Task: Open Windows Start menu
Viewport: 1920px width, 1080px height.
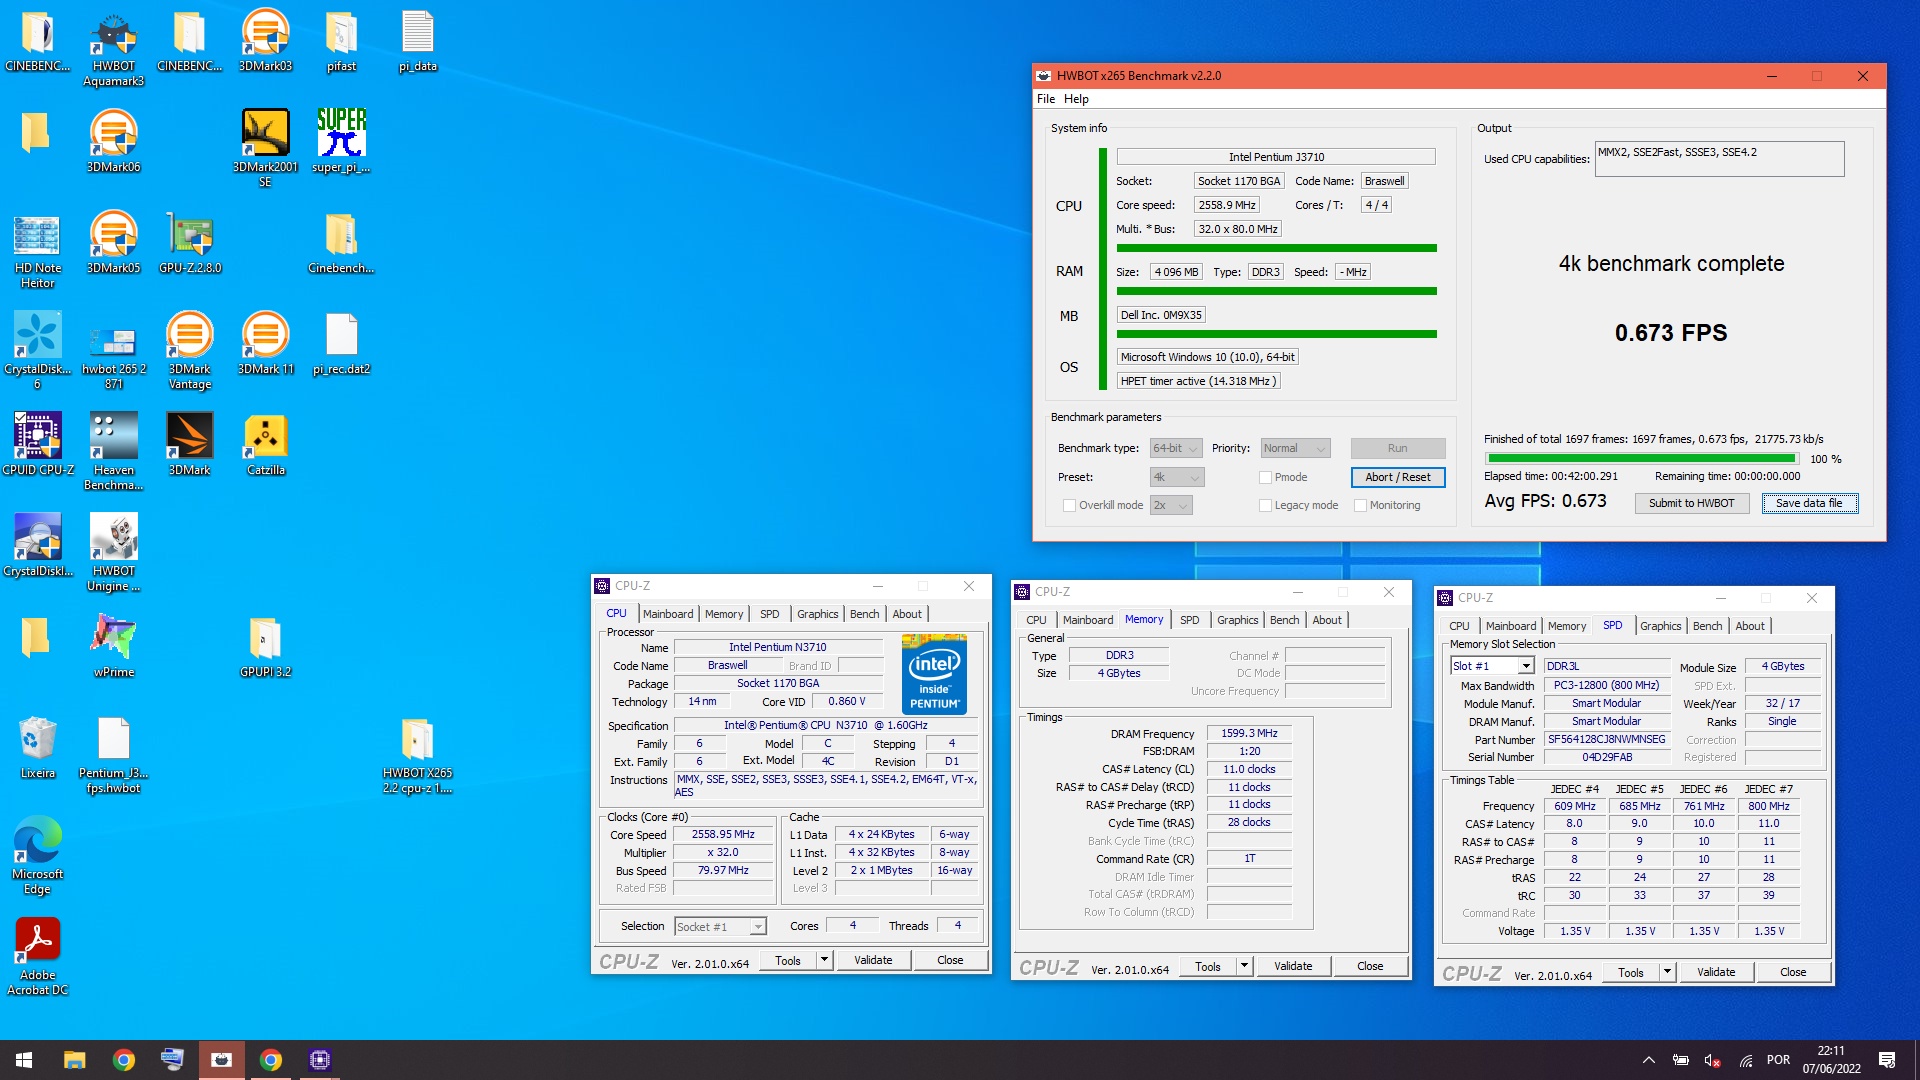Action: (24, 1060)
